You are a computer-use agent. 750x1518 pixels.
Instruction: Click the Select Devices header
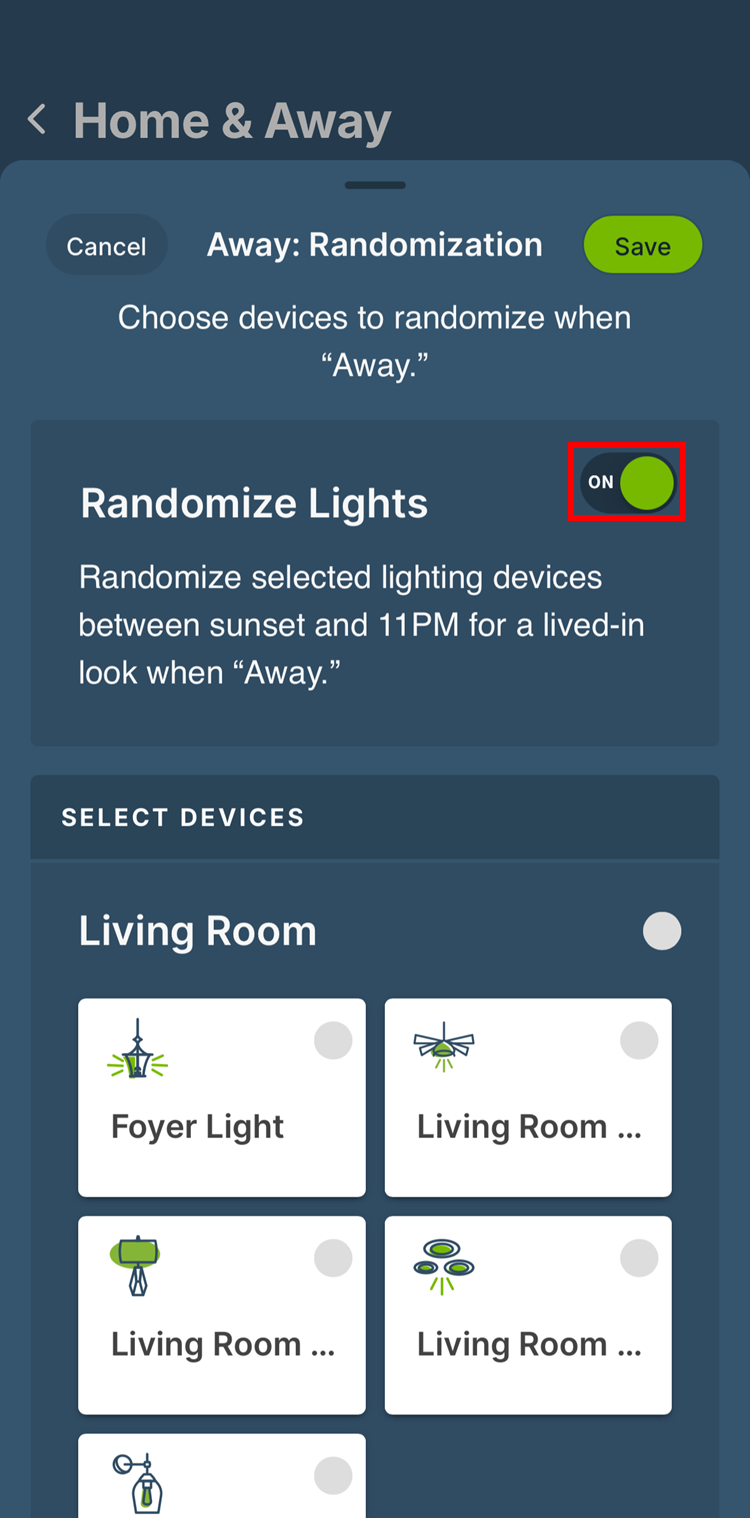pyautogui.click(x=183, y=817)
